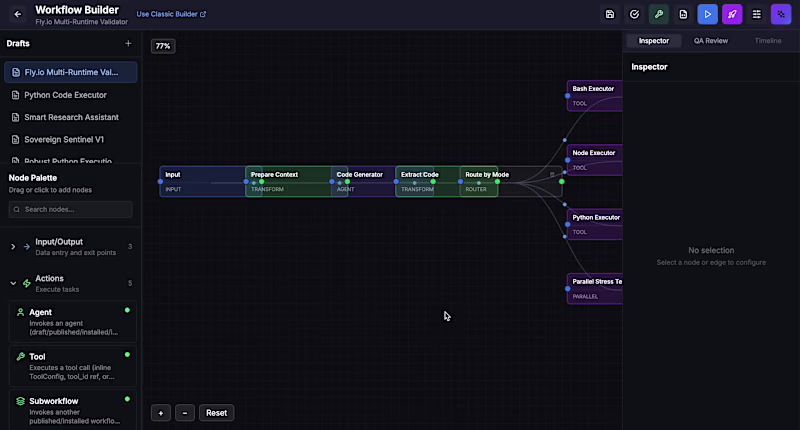
Task: Add an Agent node from the palette
Action: (72, 321)
